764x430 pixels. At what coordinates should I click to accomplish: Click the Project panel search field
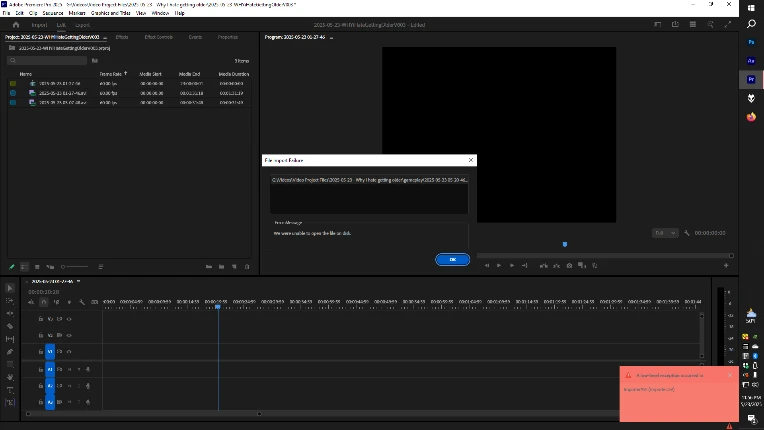(x=47, y=60)
